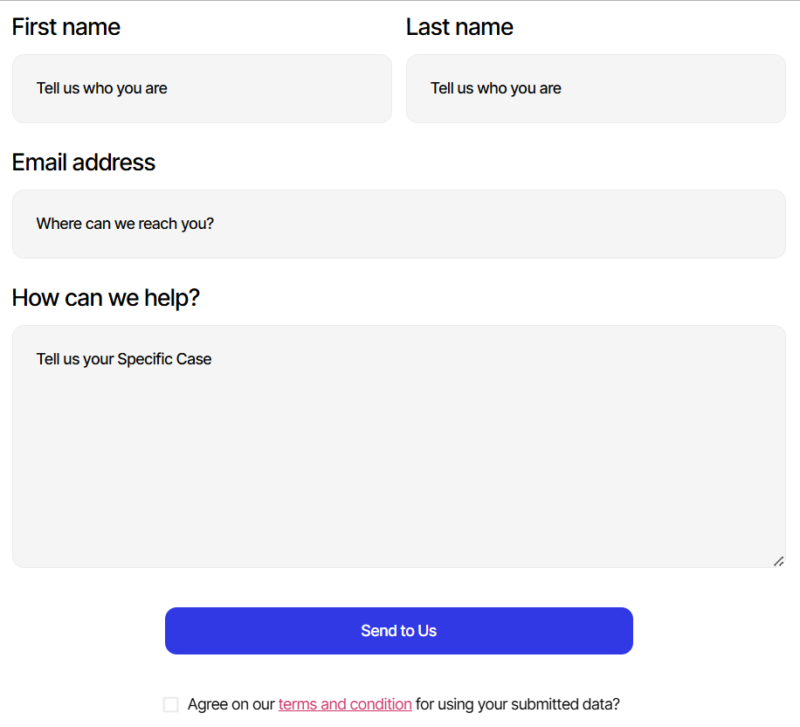Click 'for using your submitted data?' text
The image size is (800, 727).
518,705
